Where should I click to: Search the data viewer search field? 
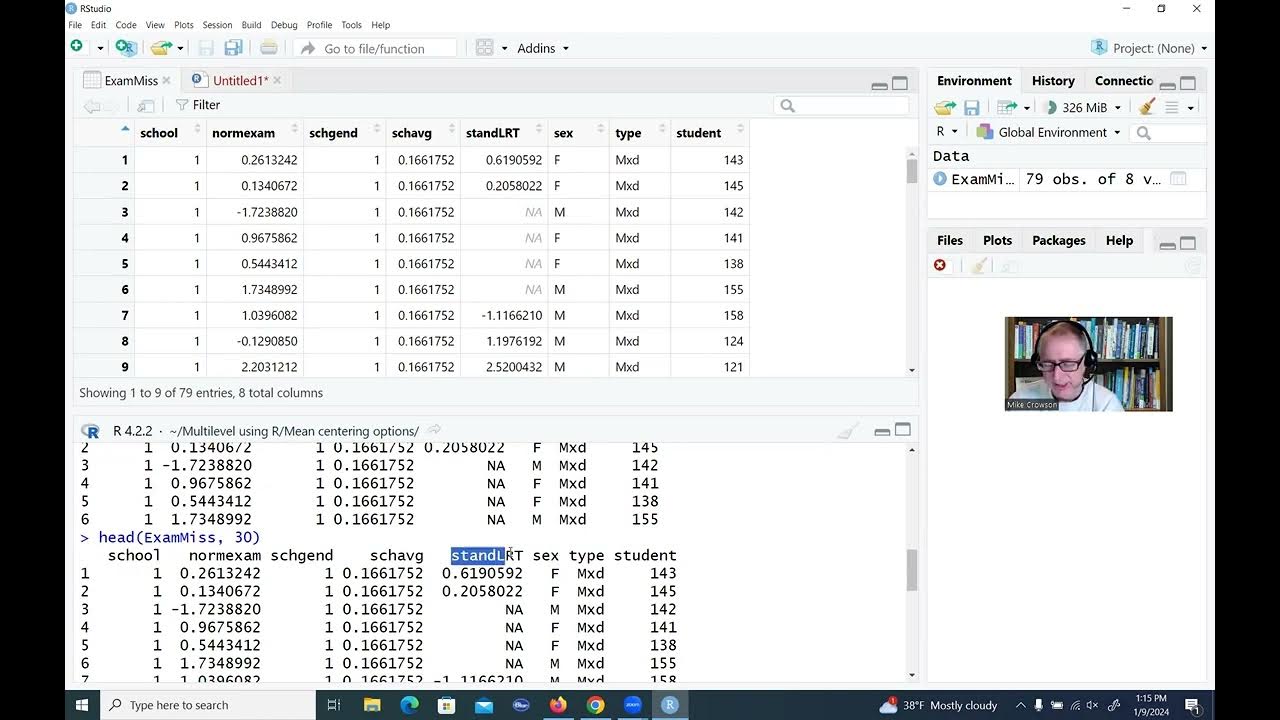coord(842,105)
